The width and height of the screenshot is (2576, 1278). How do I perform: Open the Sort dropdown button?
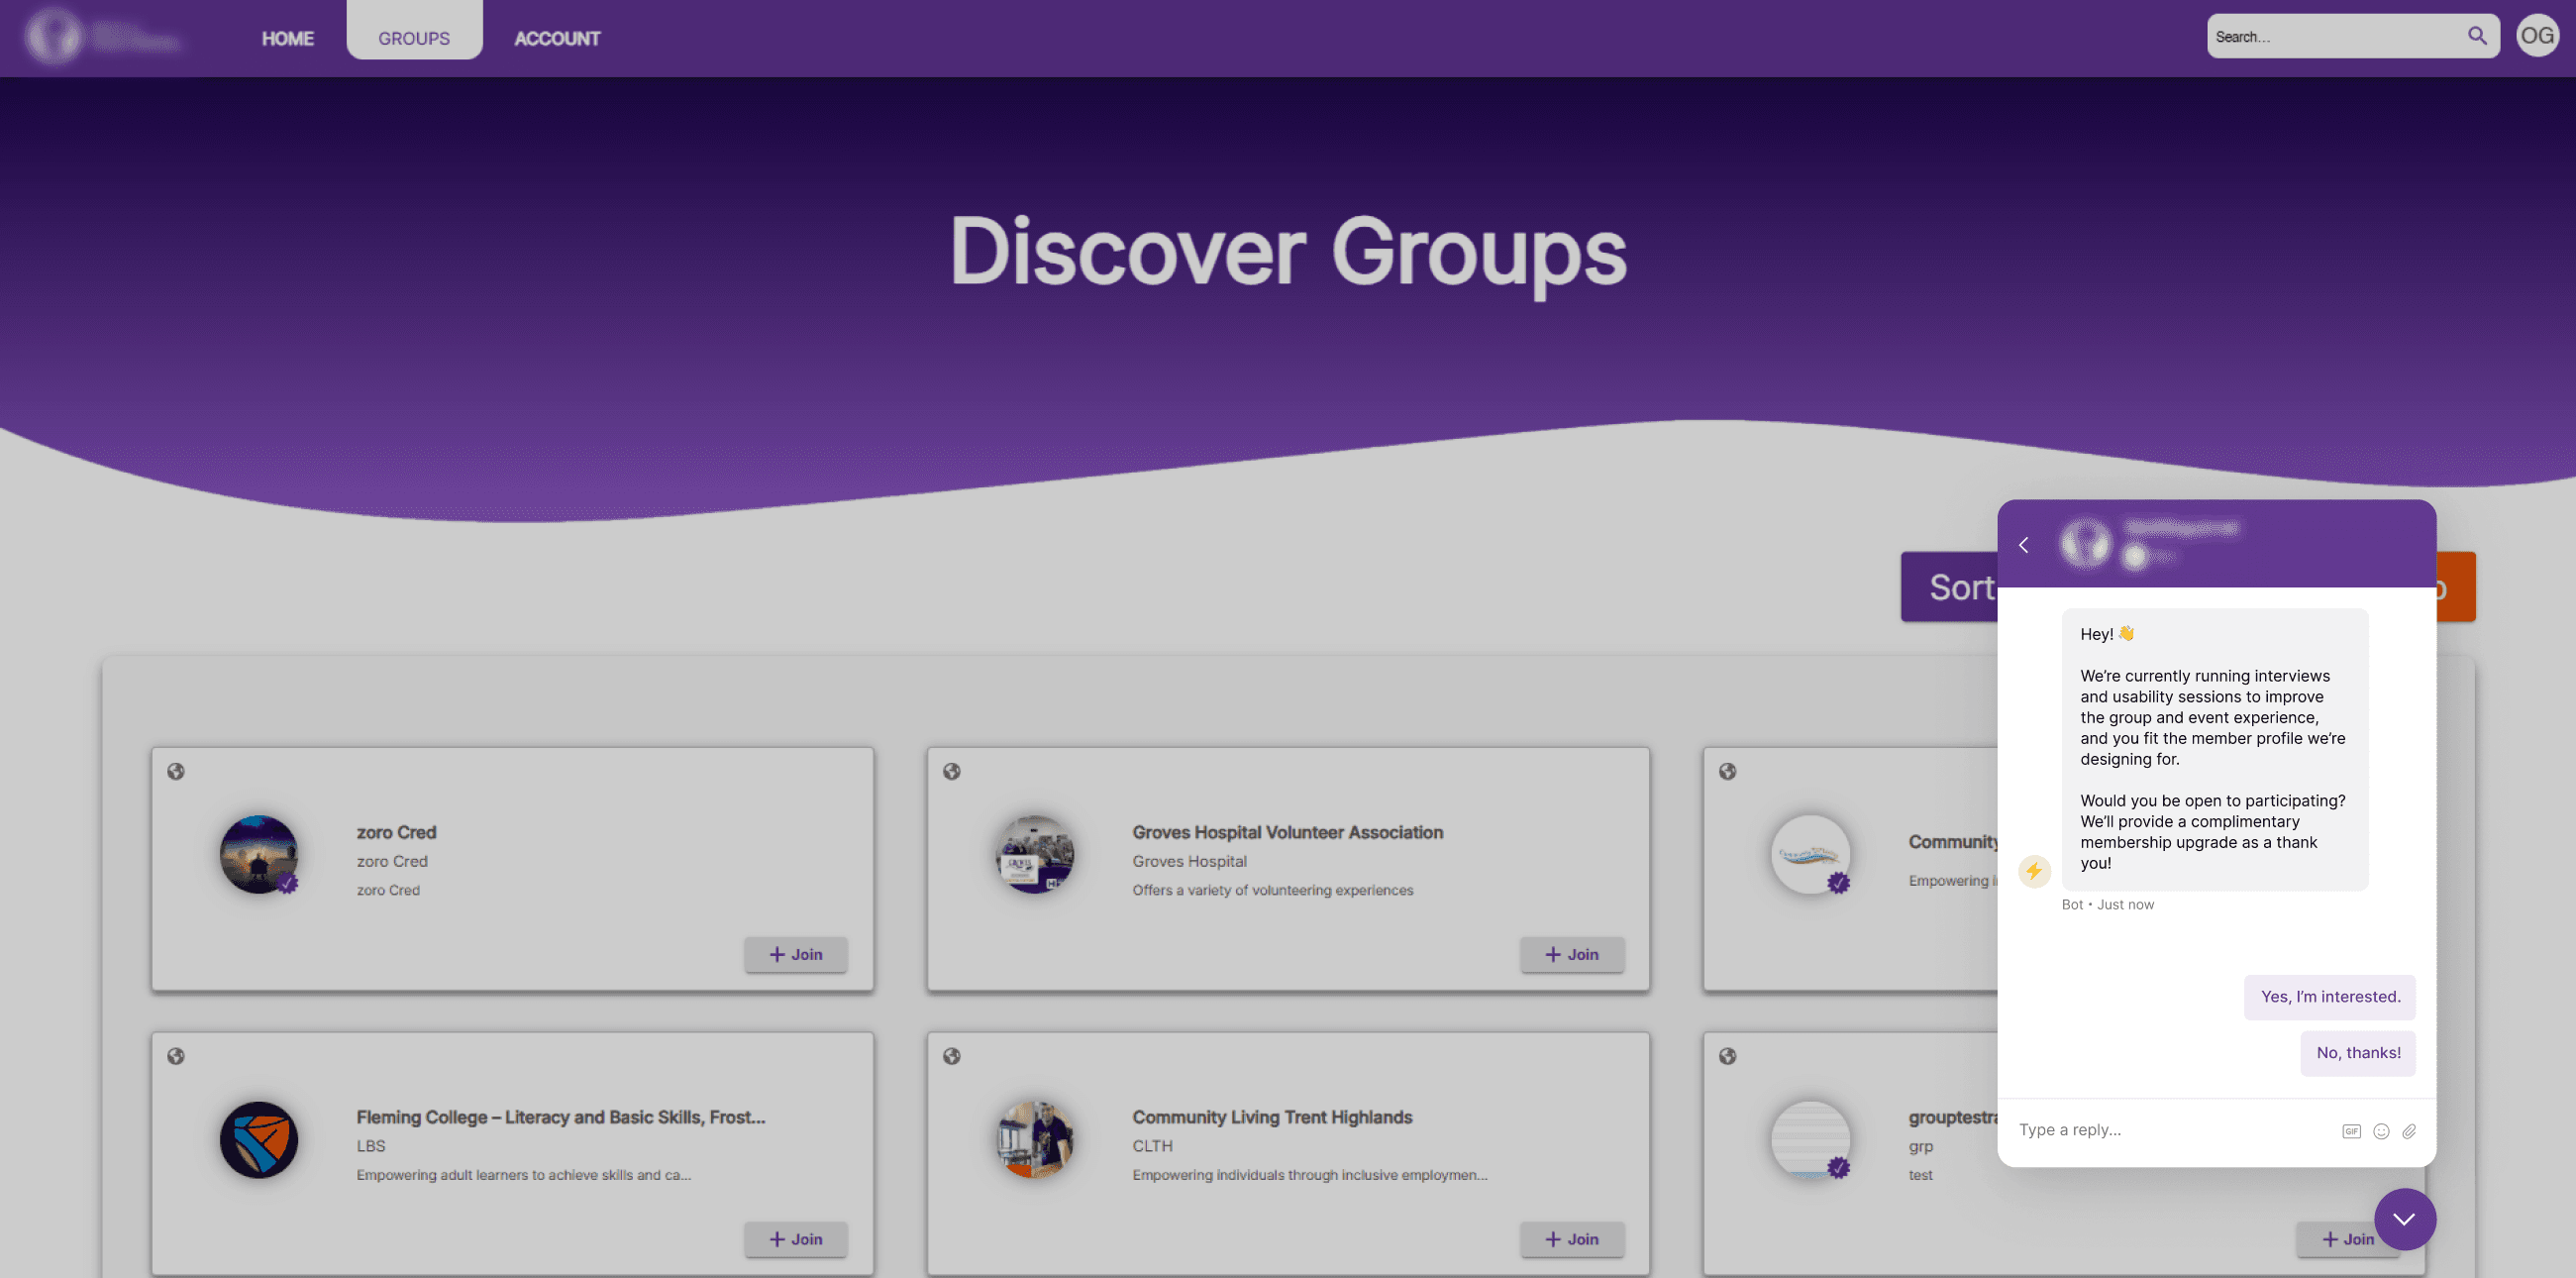coord(1950,587)
